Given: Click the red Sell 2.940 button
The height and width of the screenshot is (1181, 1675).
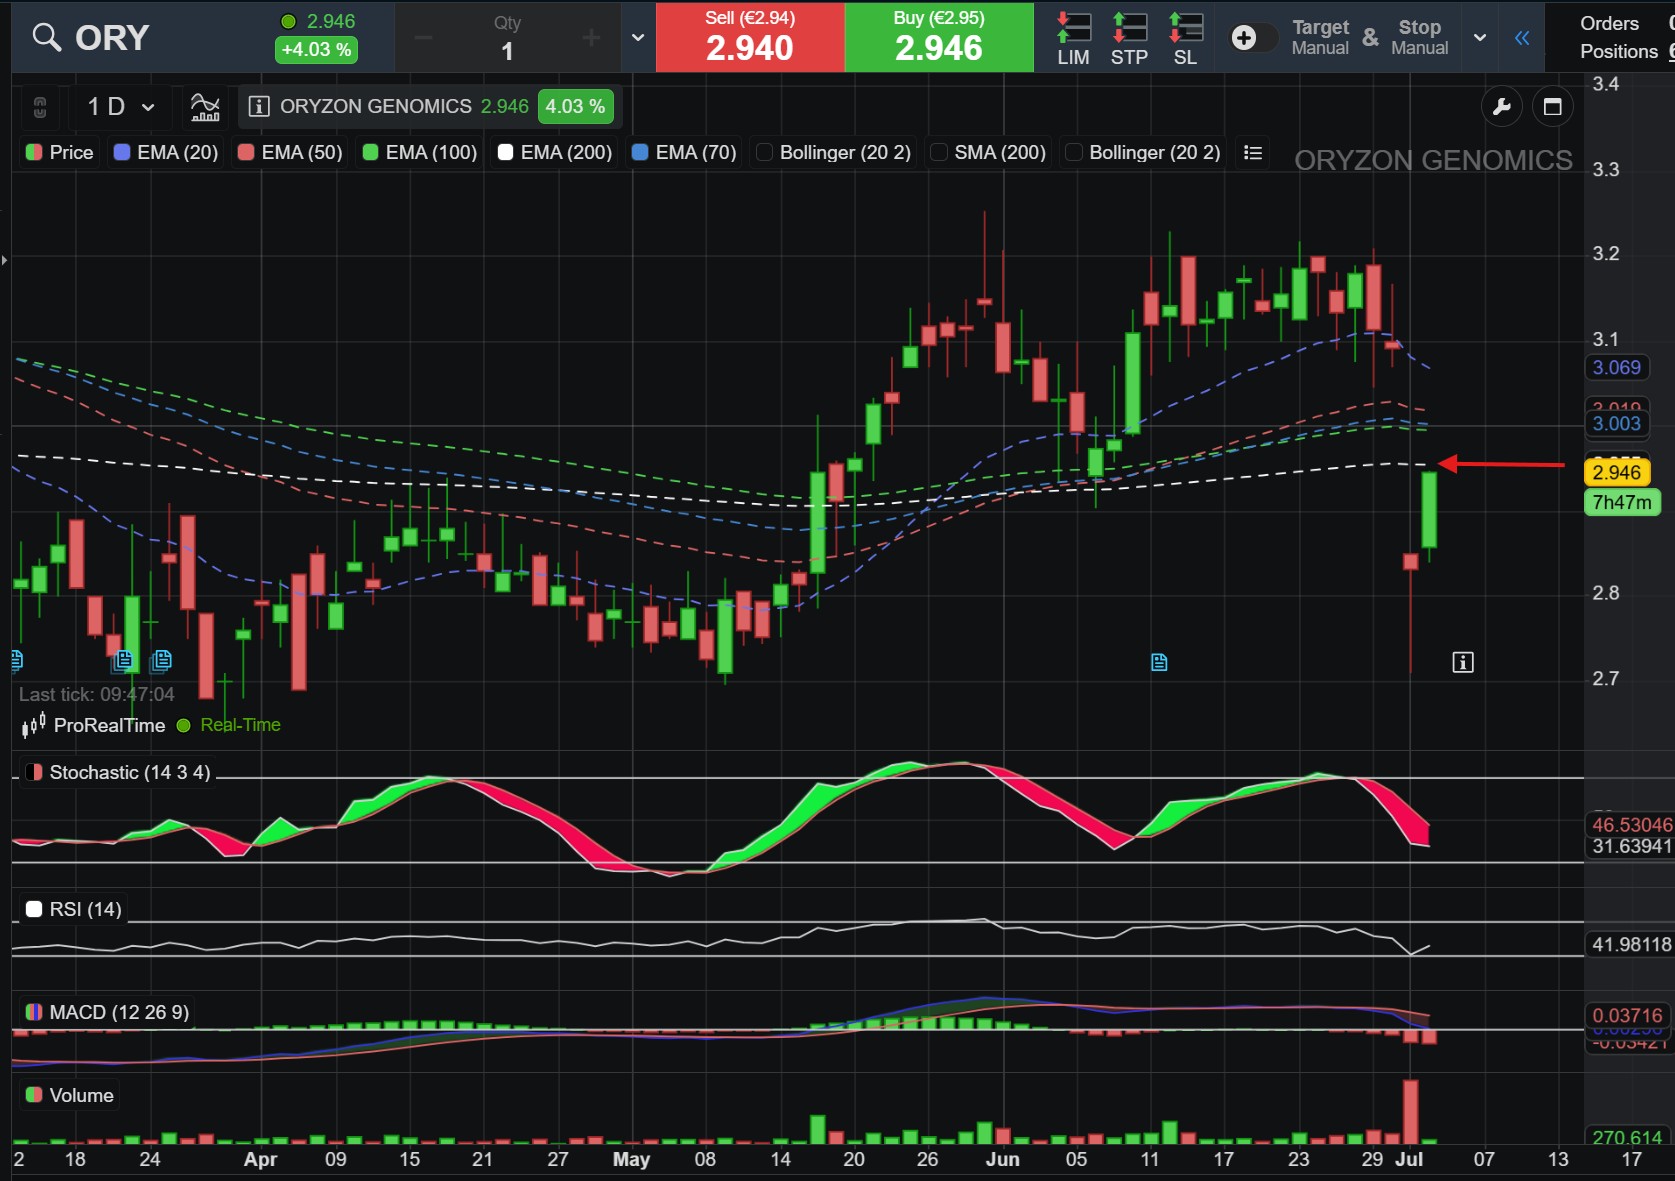Looking at the screenshot, I should [x=750, y=37].
